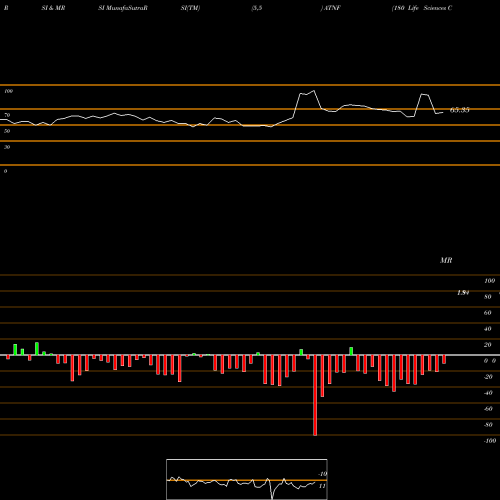Click the 11 label in mini chart
500x500 pixels.
point(322,486)
